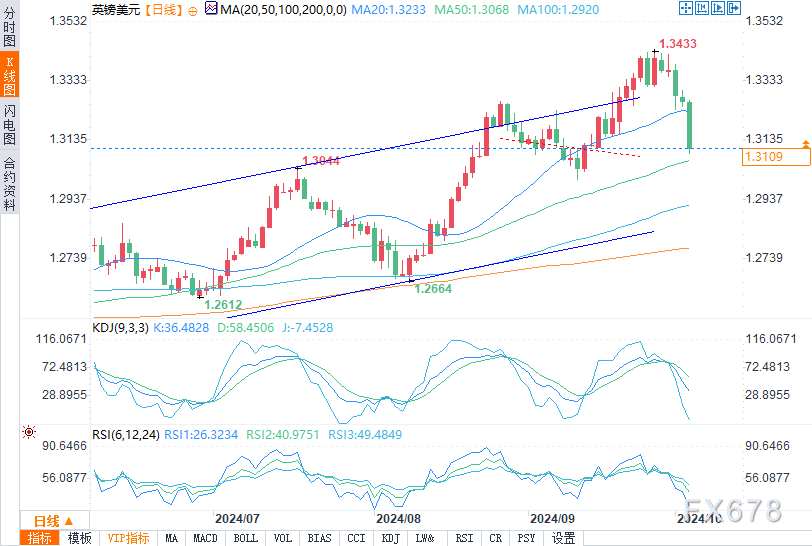Click the 2024/08 date axis label

(398, 519)
